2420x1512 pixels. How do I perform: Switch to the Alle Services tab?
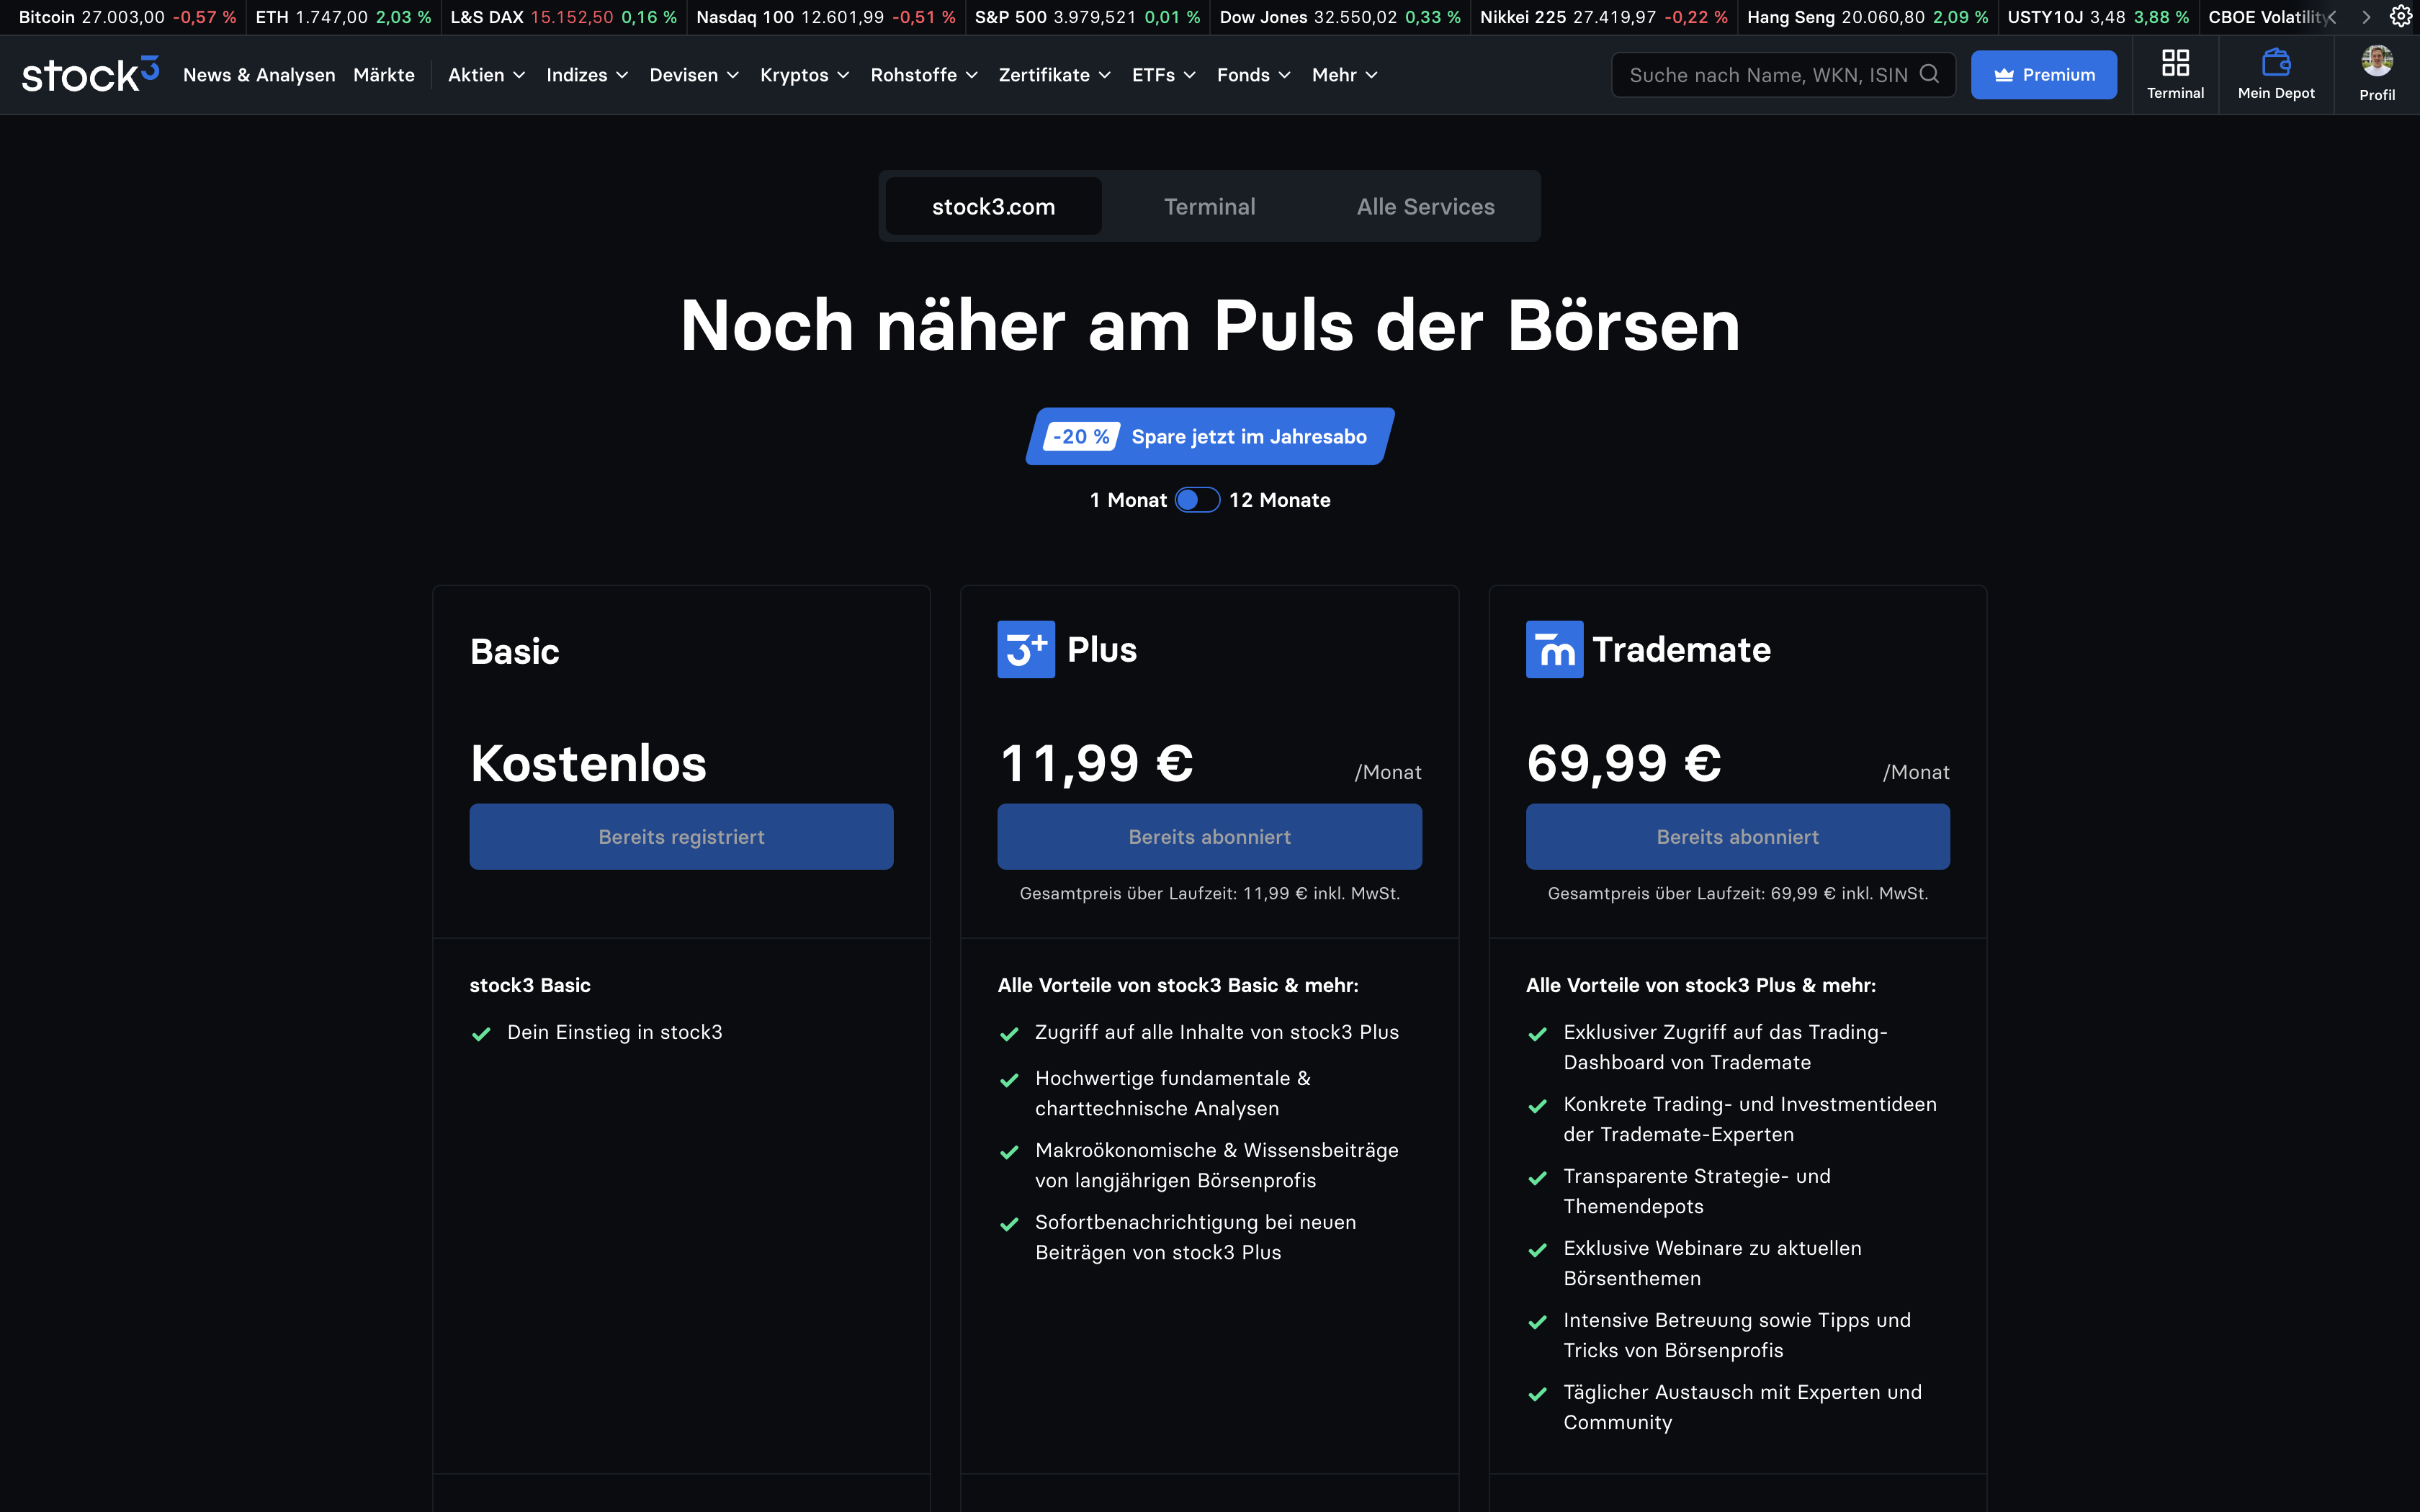pos(1425,206)
